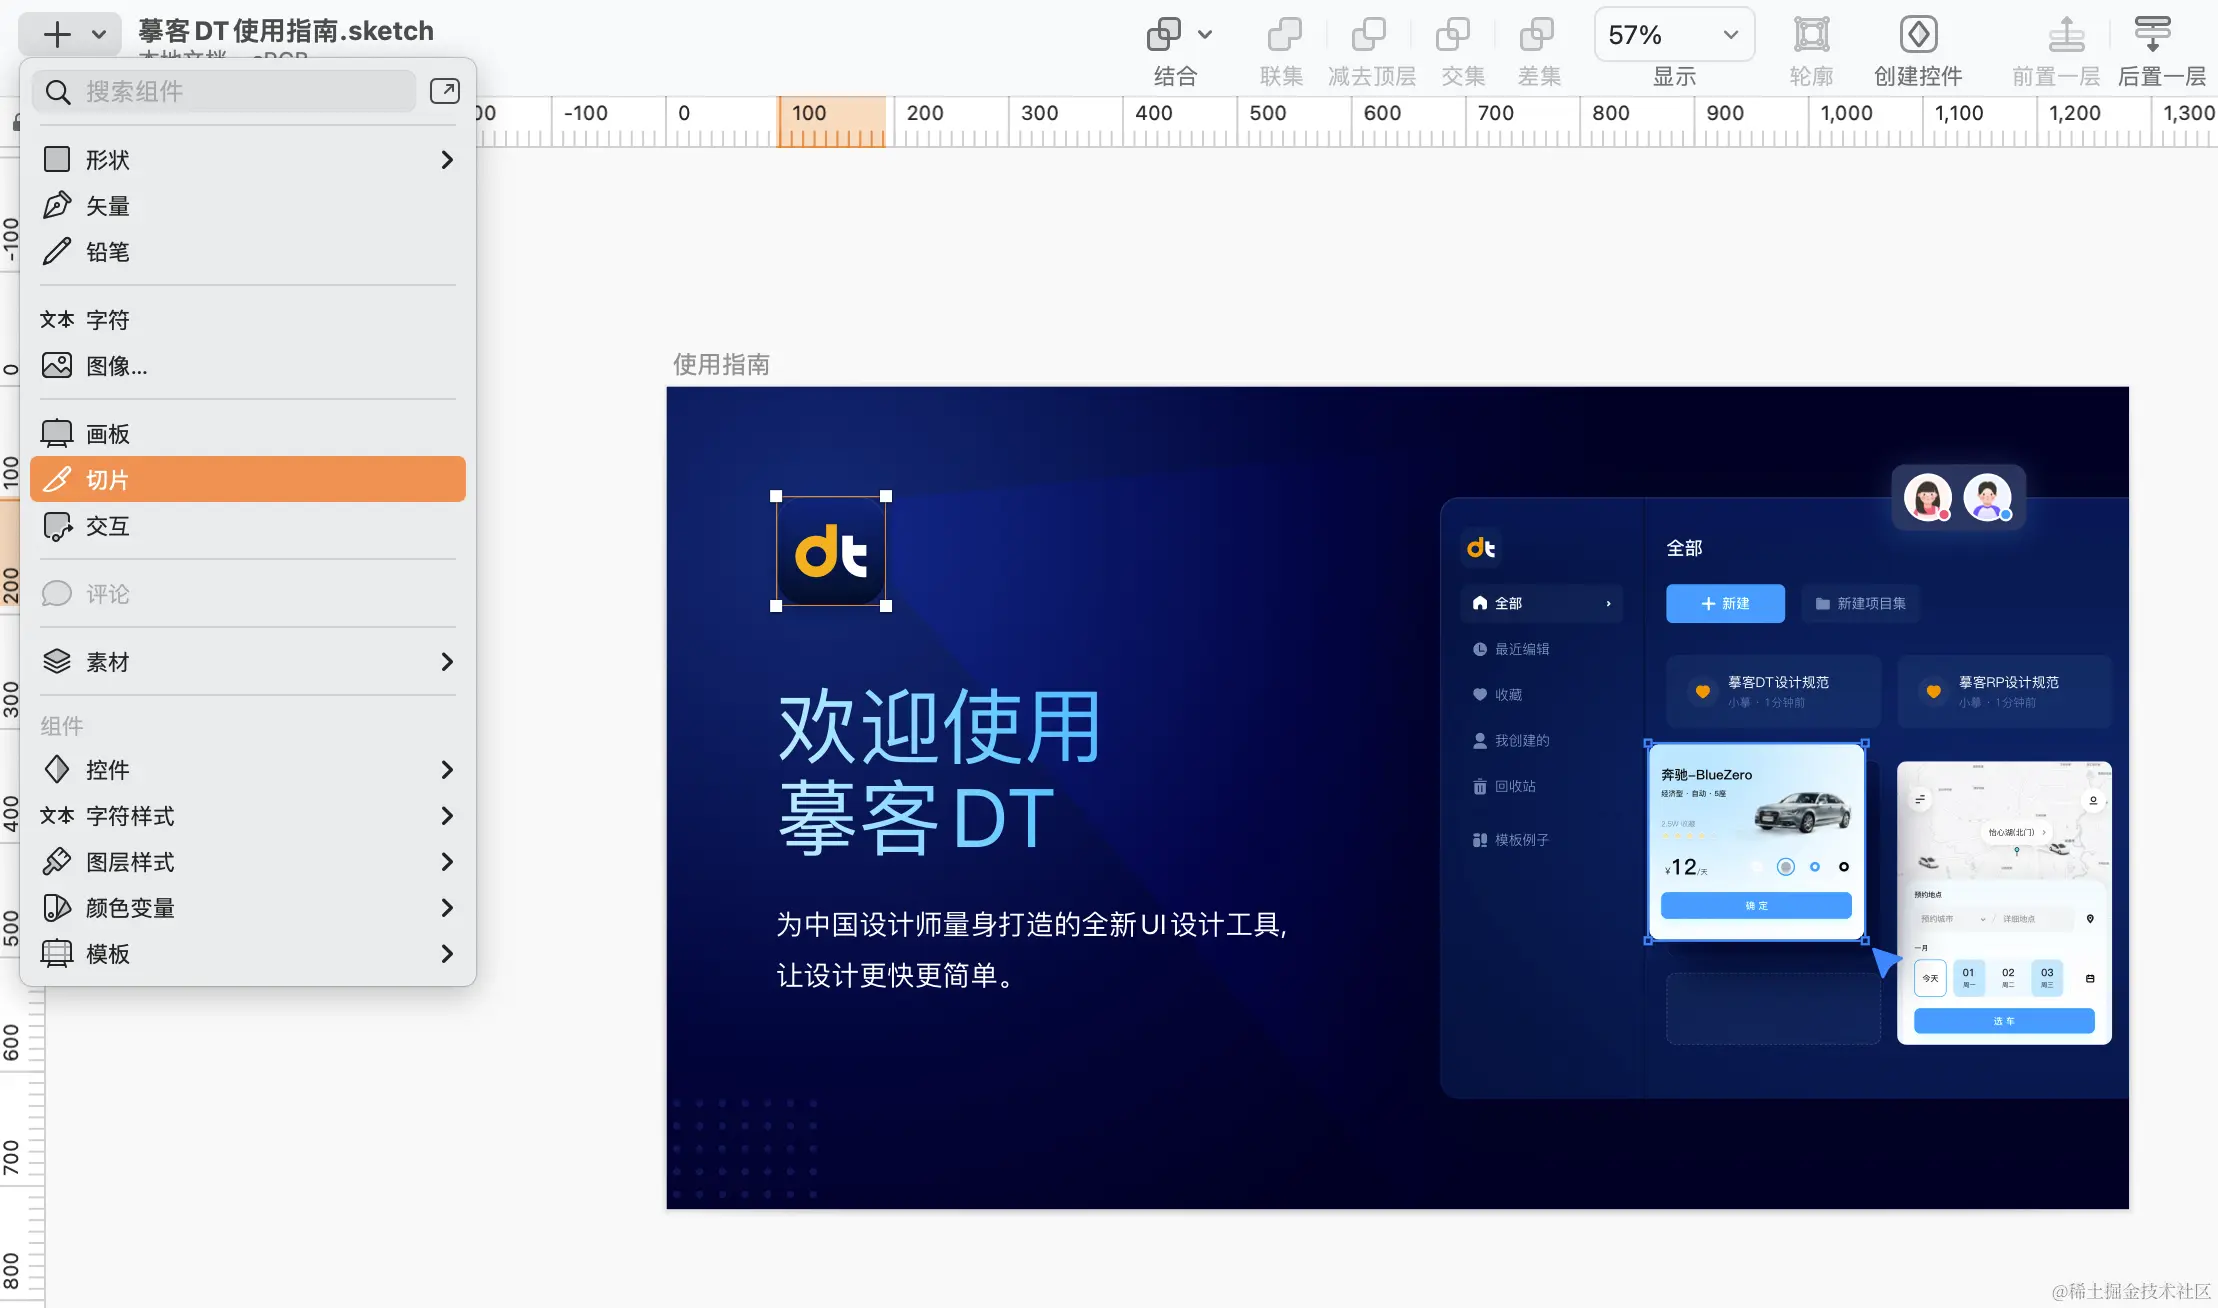Click the detach panel icon beside search
Screen dimensions: 2218x1308
(x=444, y=91)
